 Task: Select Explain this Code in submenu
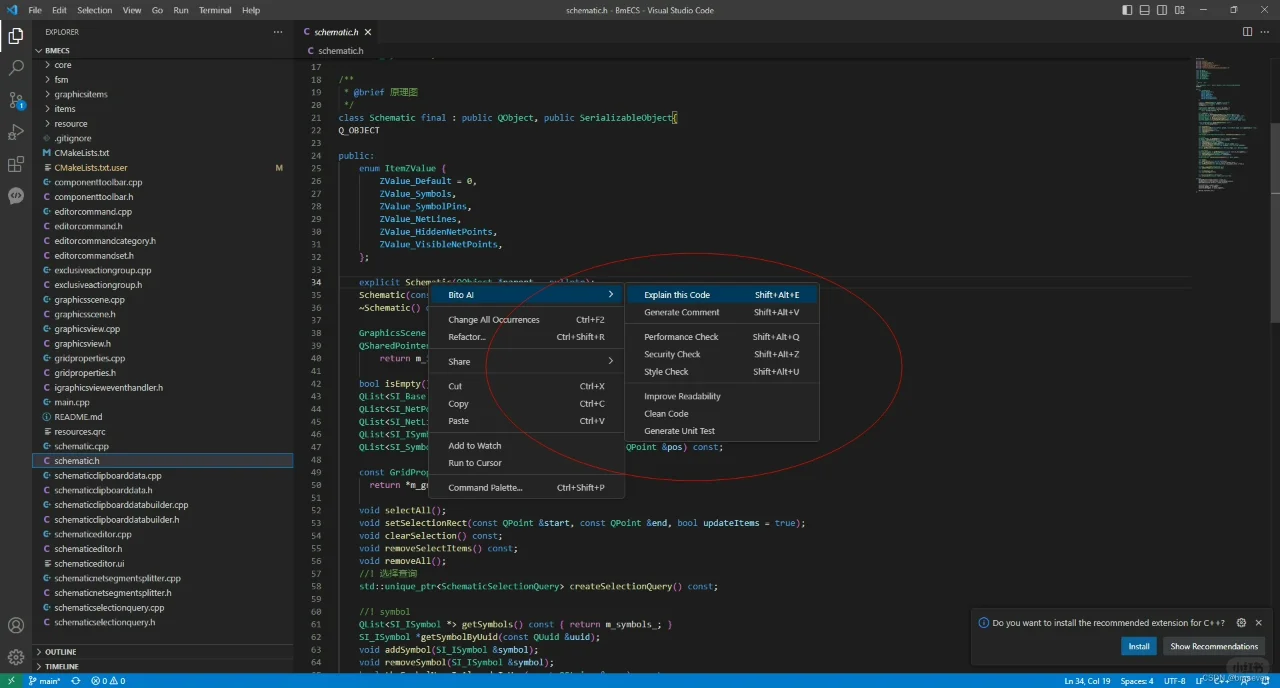(x=677, y=295)
